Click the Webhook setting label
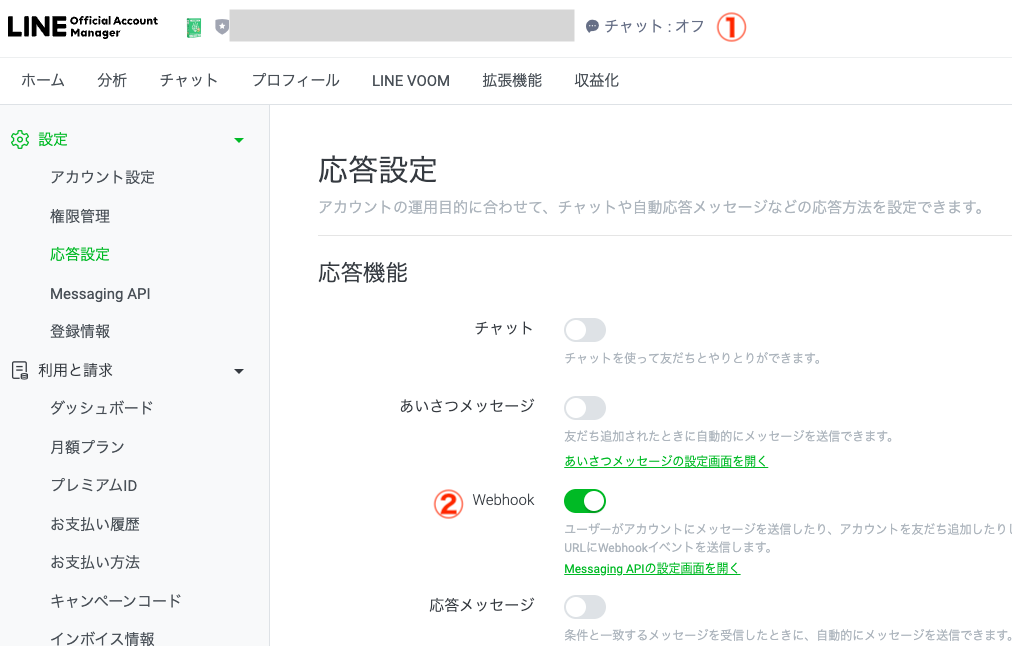The width and height of the screenshot is (1012, 646). coord(503,500)
